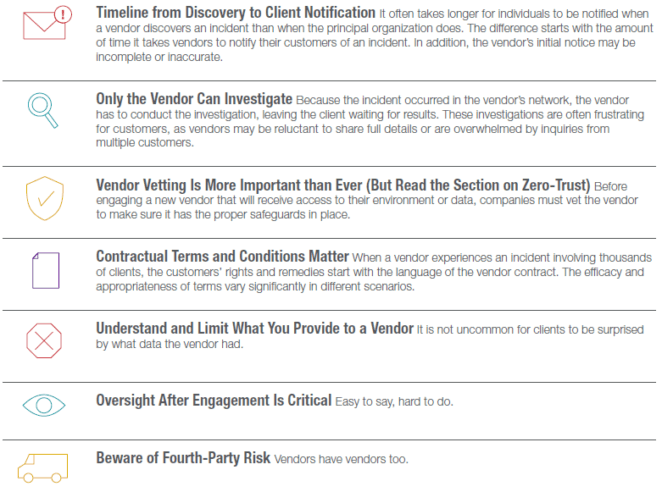
Task: Click the text 'proper safeguards in place'
Action: coord(282,215)
